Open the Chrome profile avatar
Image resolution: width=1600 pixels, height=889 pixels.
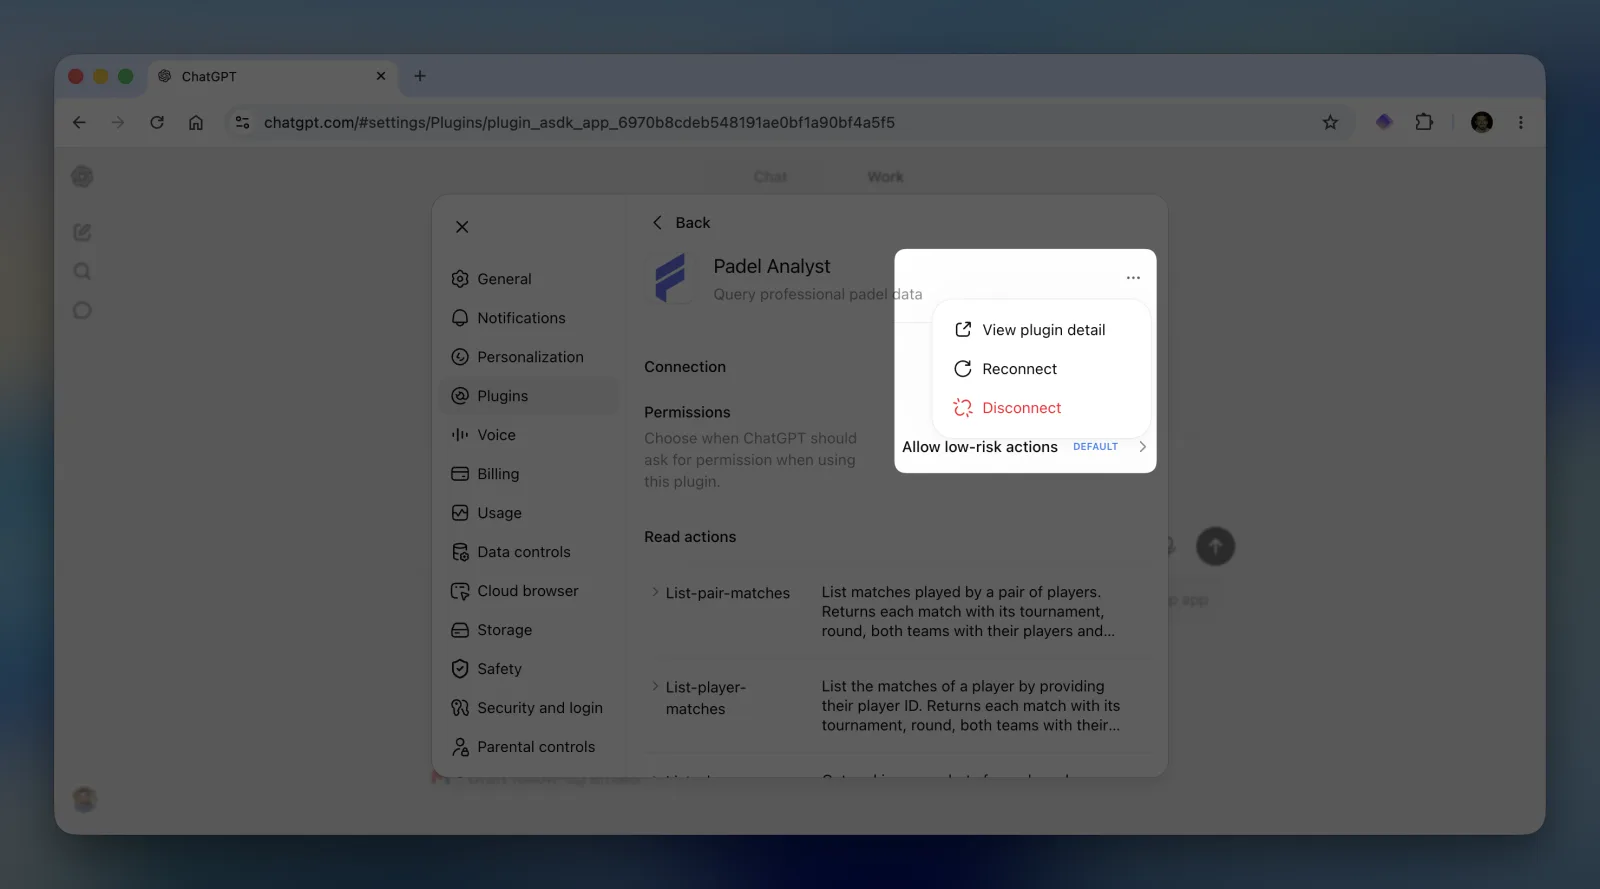tap(1482, 122)
